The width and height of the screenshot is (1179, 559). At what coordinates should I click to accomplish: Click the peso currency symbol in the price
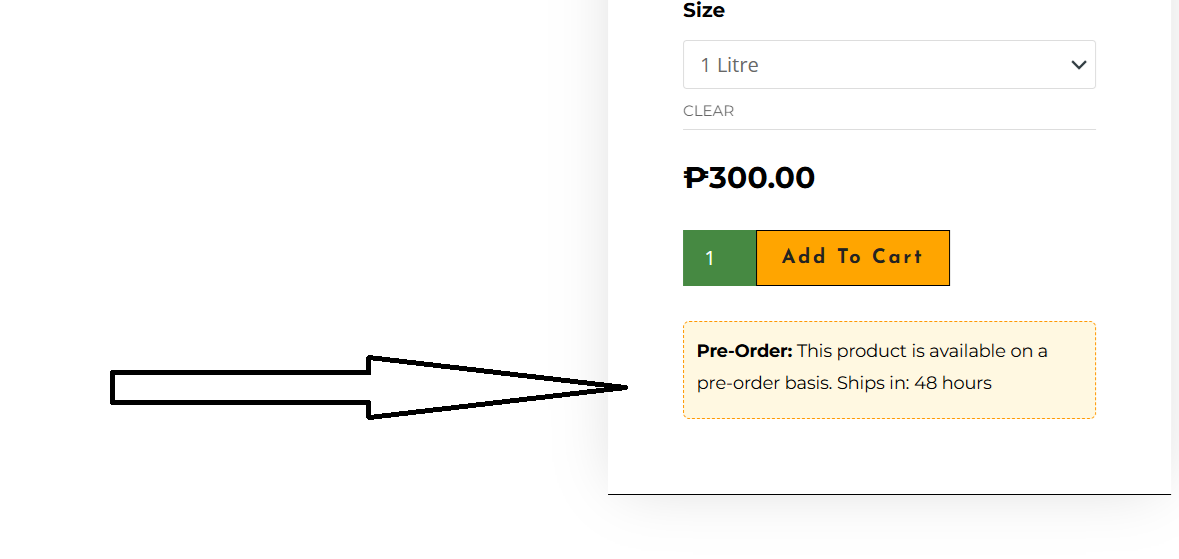pyautogui.click(x=695, y=178)
